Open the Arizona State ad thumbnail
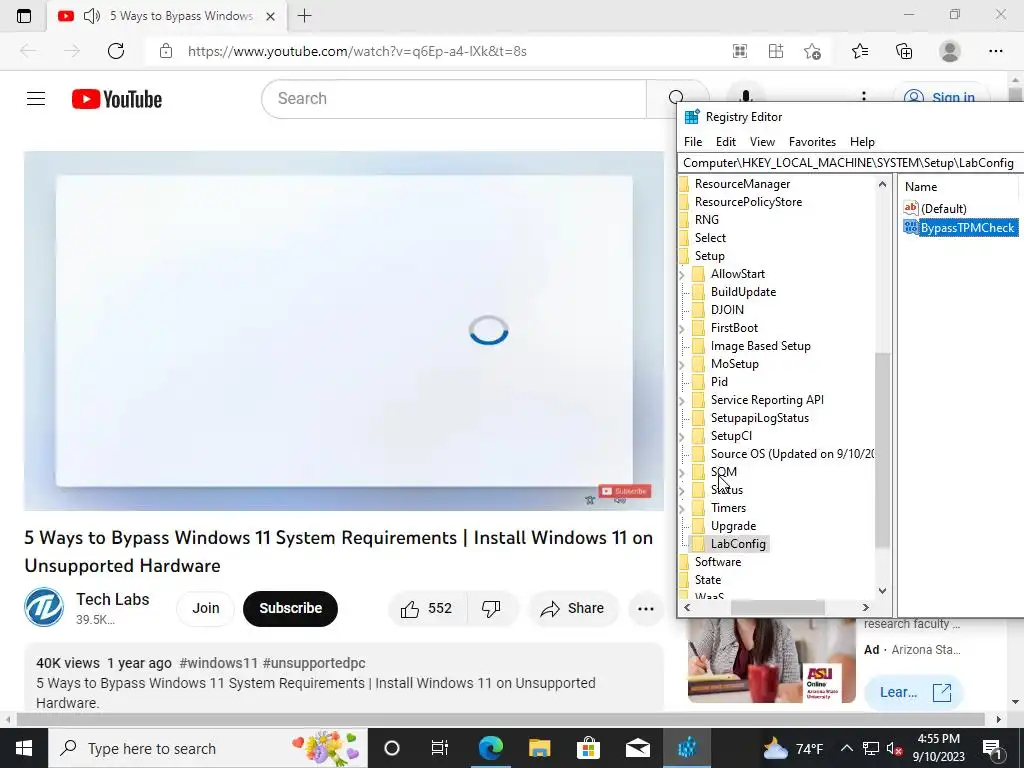The image size is (1024, 768). 771,660
